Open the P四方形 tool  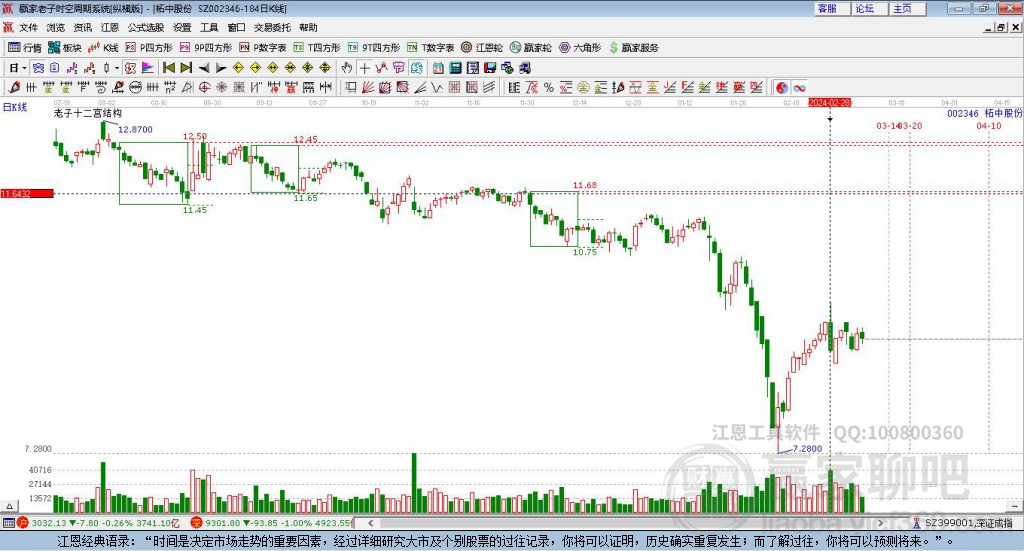point(149,48)
